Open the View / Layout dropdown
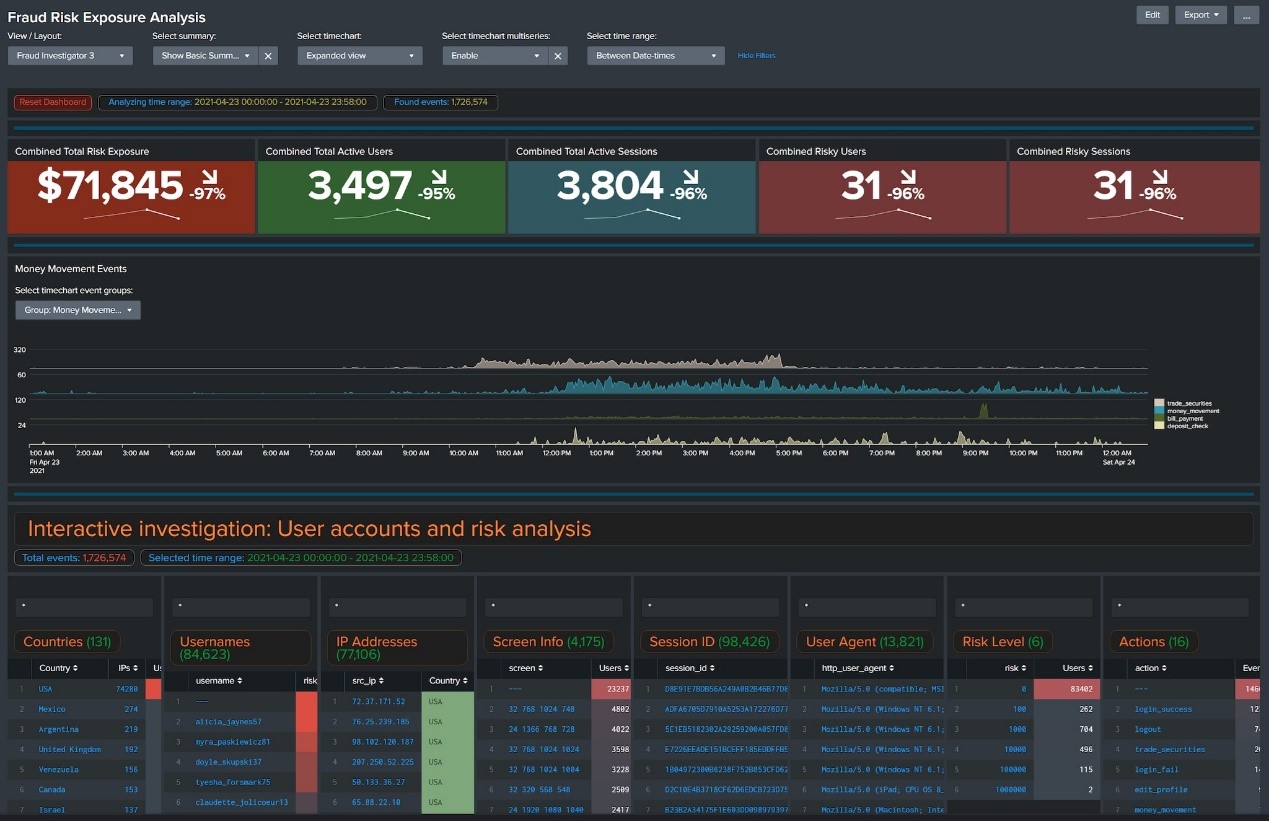Image resolution: width=1269 pixels, height=821 pixels. (70, 56)
